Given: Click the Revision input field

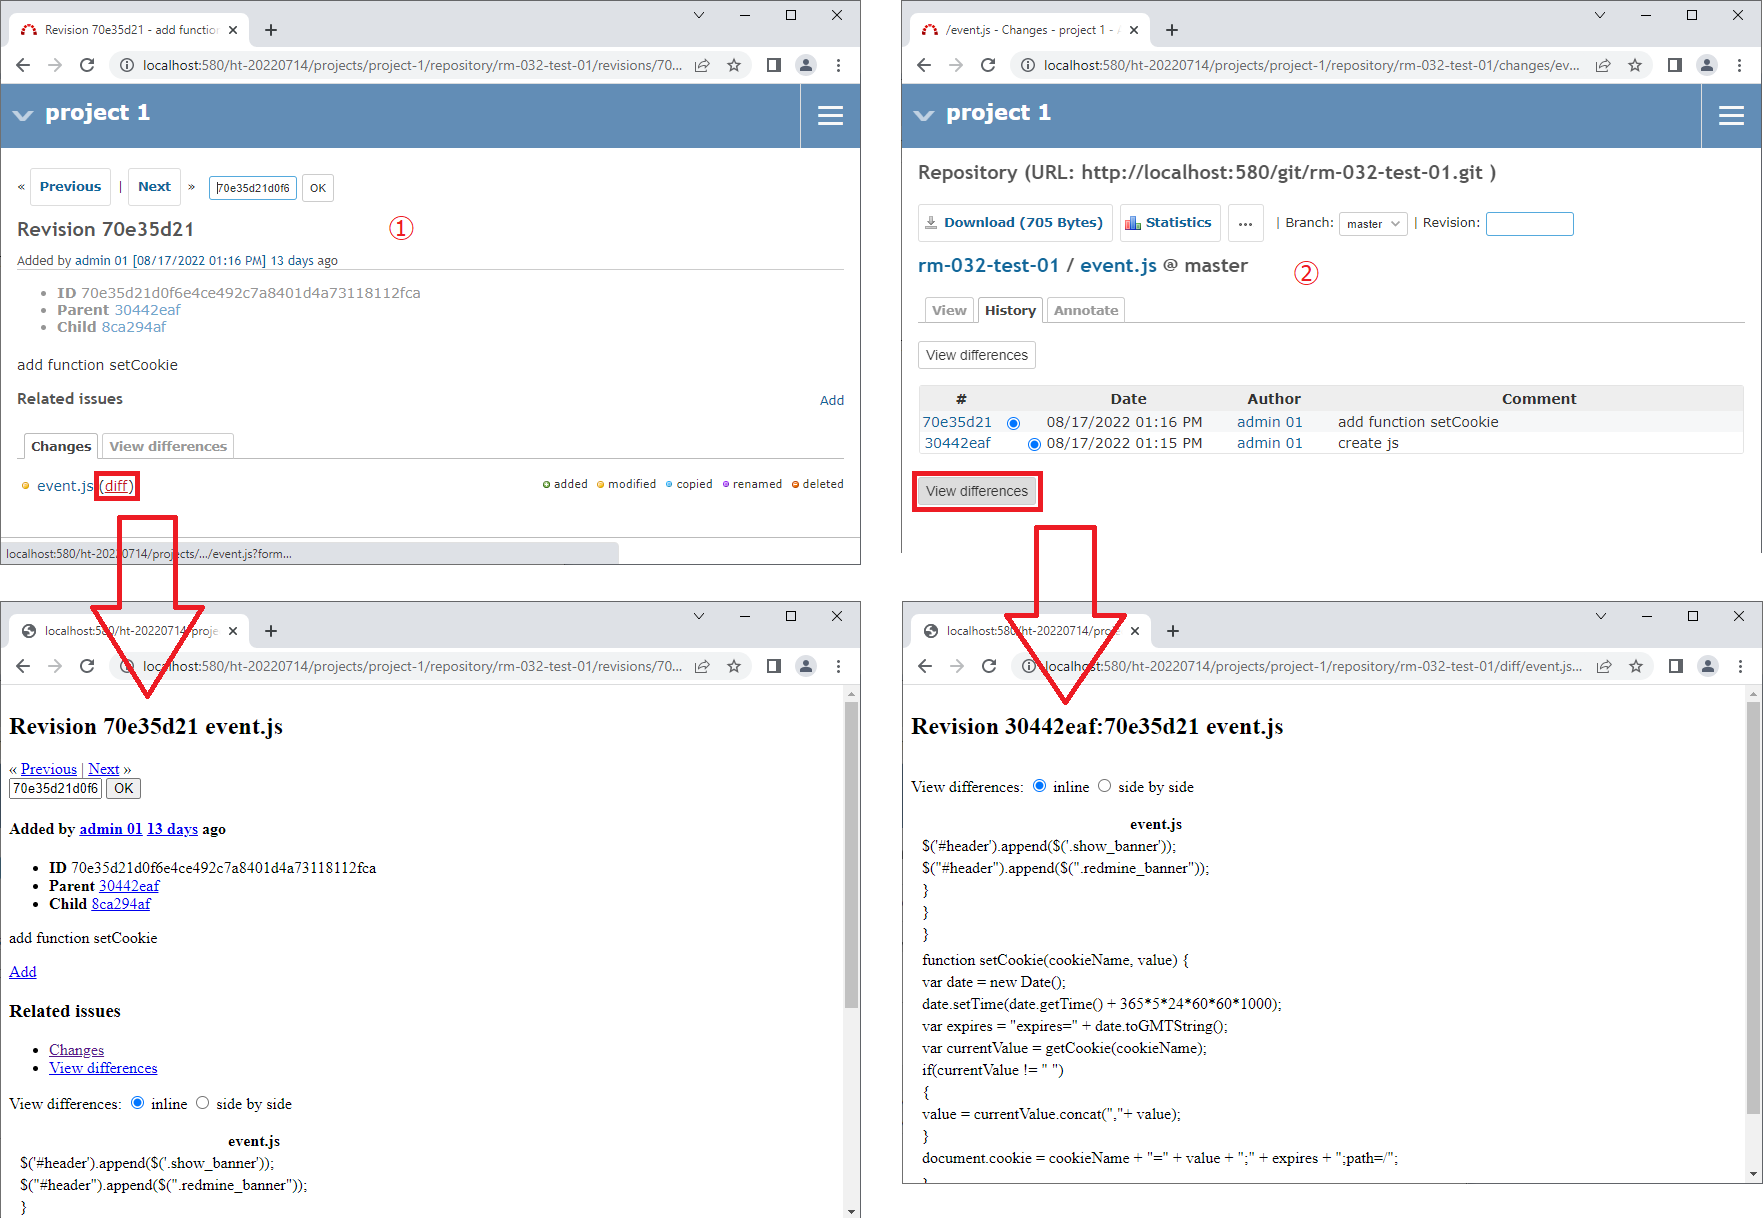Looking at the screenshot, I should (1529, 223).
